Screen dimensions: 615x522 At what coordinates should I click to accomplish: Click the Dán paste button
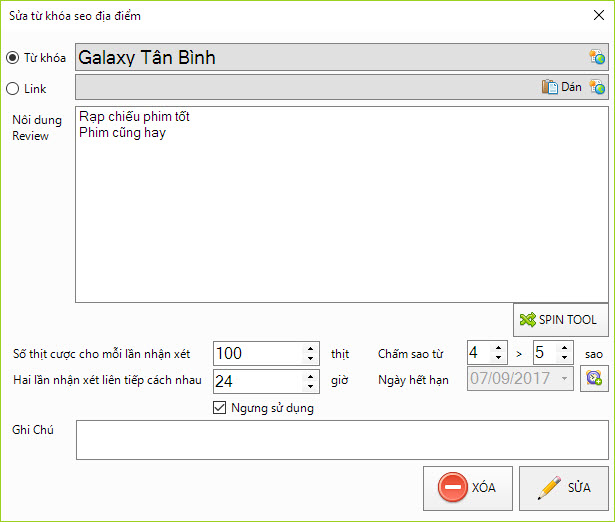pyautogui.click(x=562, y=87)
